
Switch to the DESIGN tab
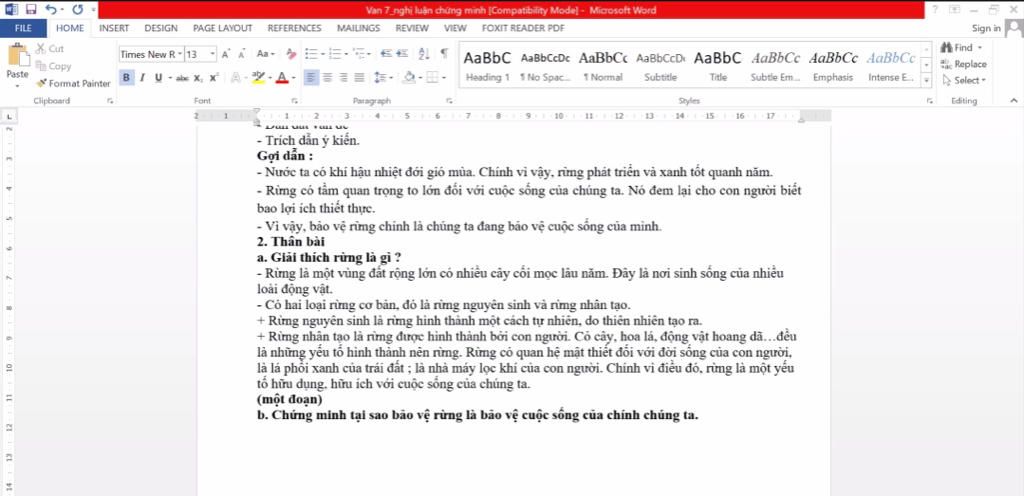(161, 28)
